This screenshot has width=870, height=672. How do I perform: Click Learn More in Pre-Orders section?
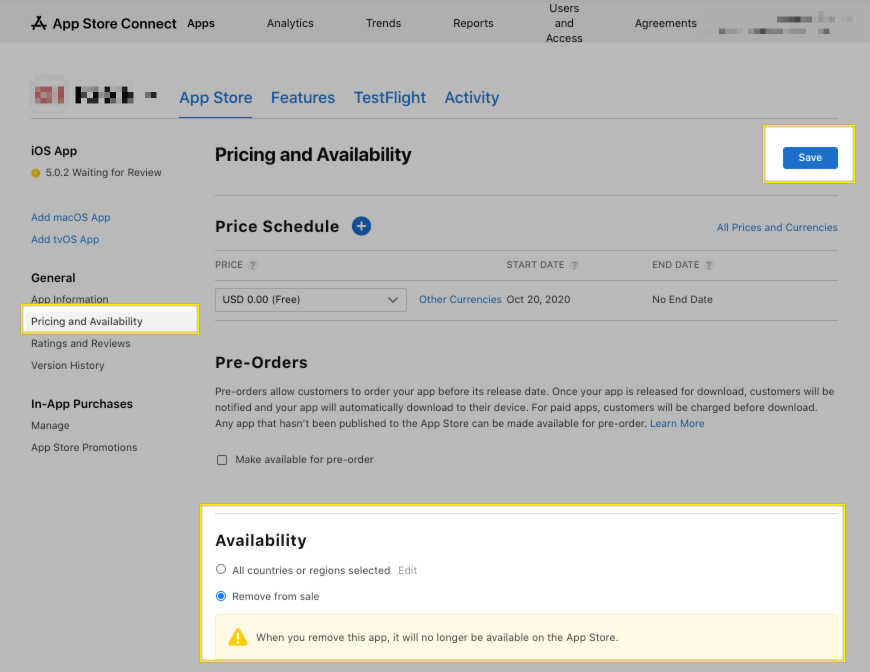(677, 424)
